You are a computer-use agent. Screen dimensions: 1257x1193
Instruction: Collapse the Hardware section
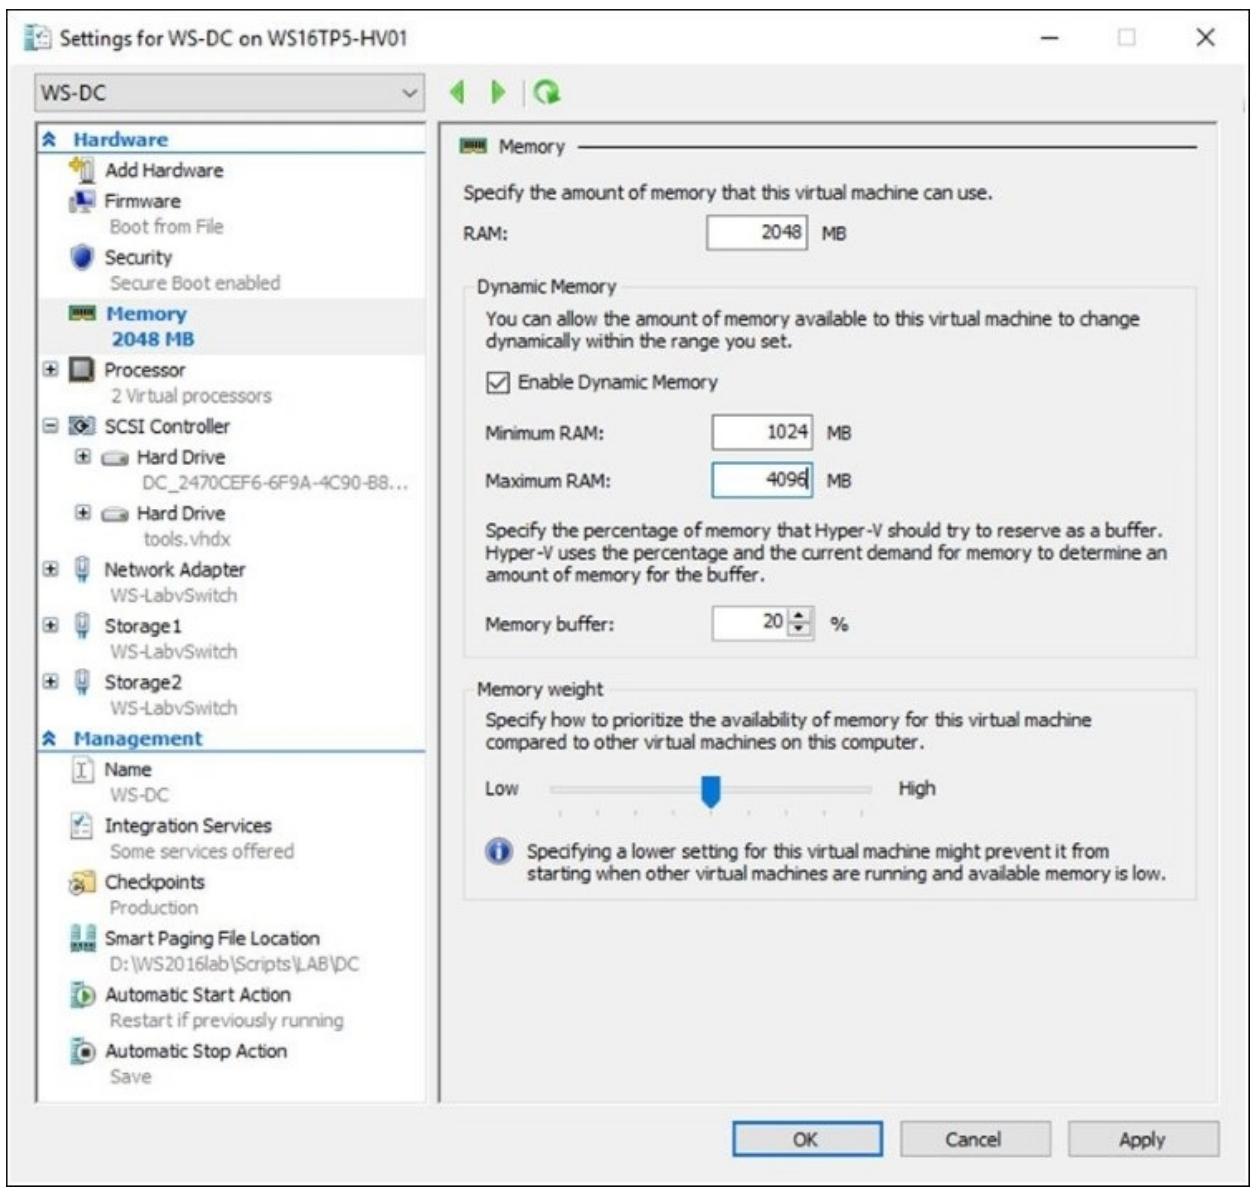[49, 140]
